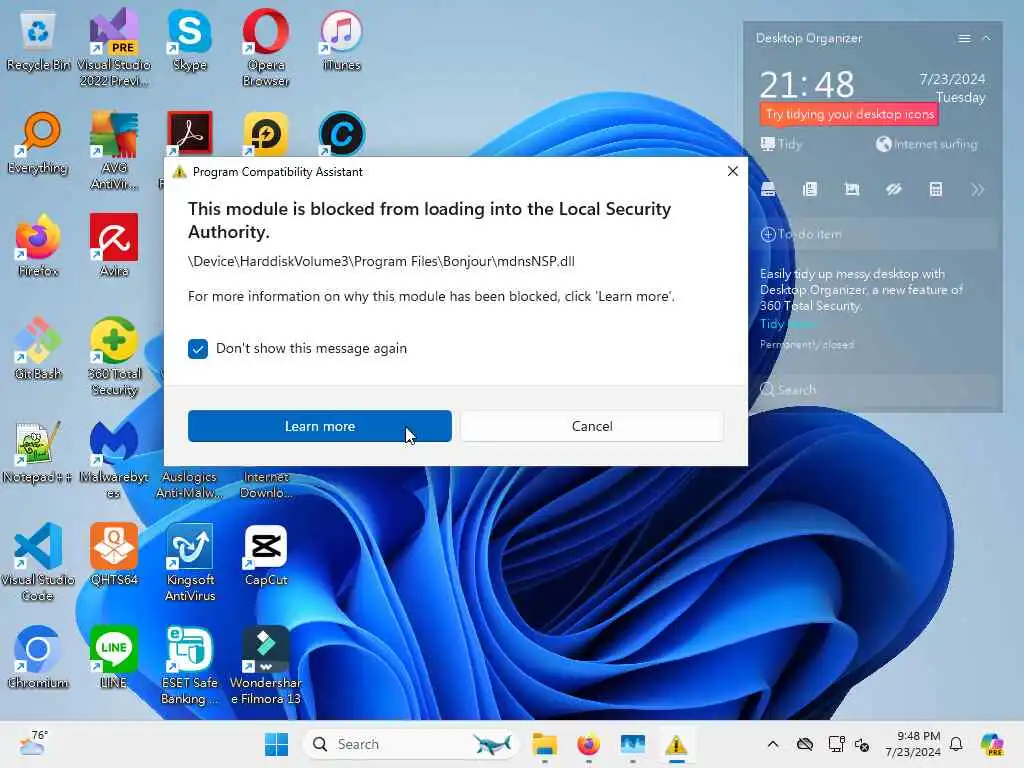Open the weather widget showing 76°
The height and width of the screenshot is (768, 1024).
[x=33, y=743]
